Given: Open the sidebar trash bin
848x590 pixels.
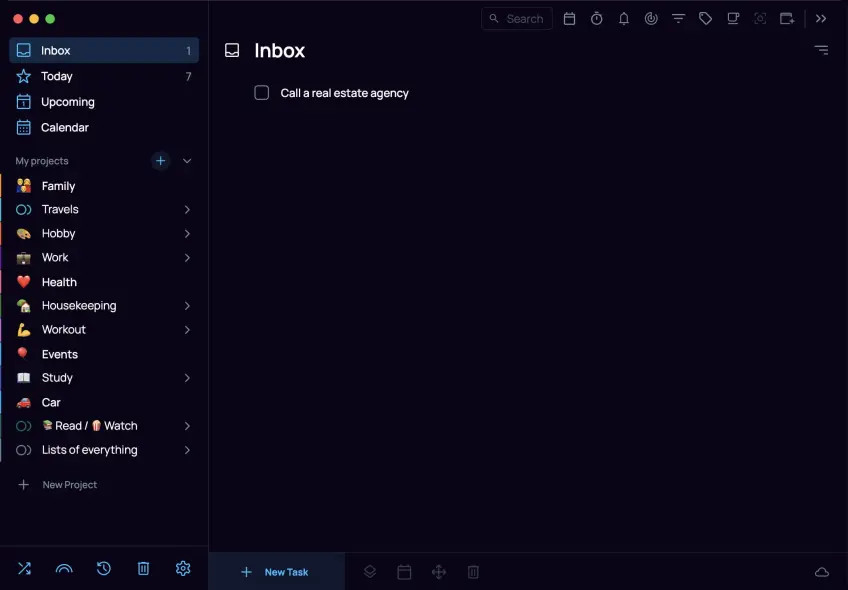Looking at the screenshot, I should pyautogui.click(x=143, y=569).
